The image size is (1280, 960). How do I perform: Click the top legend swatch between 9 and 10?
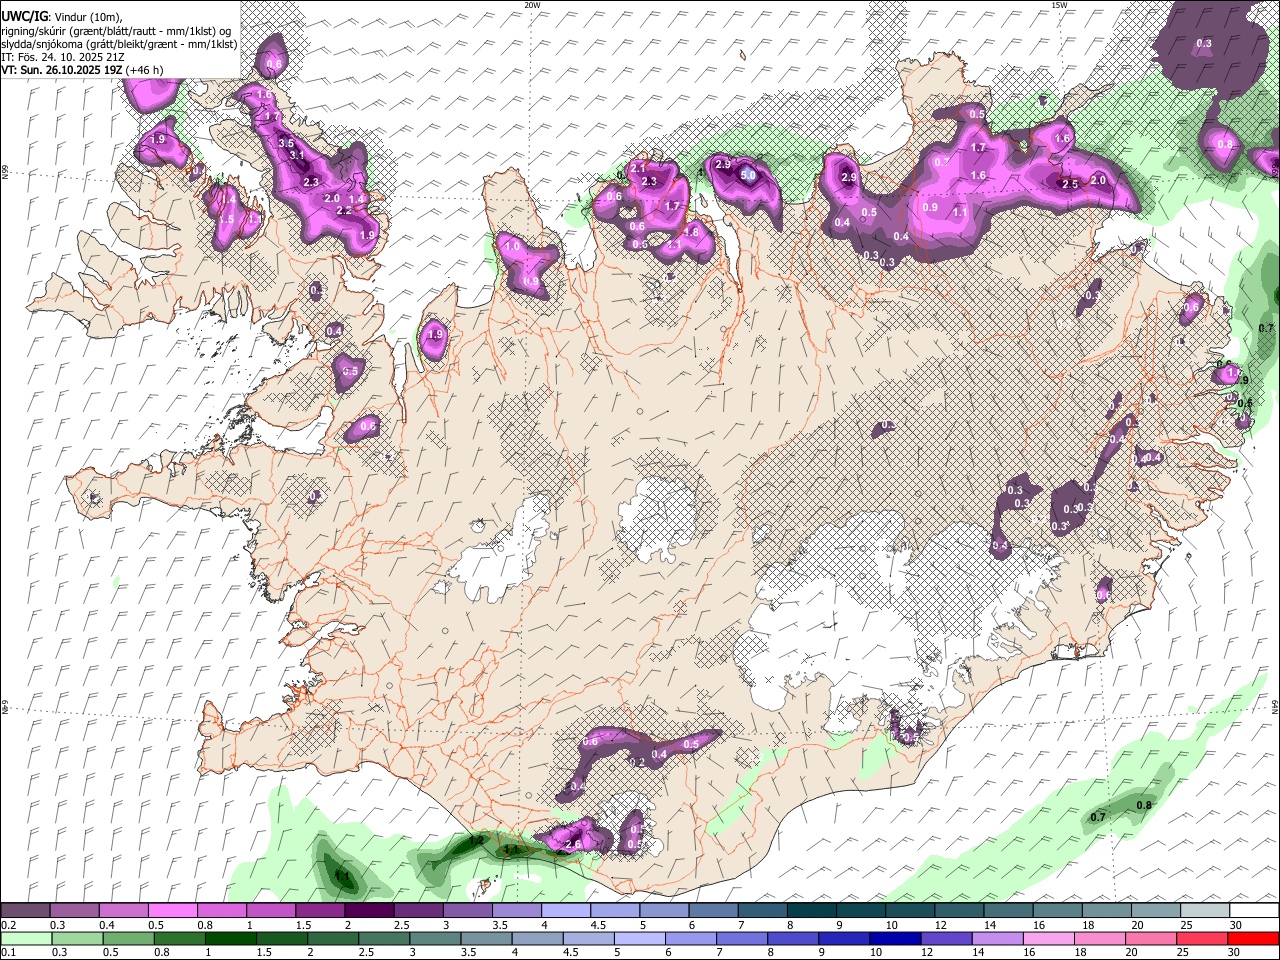(x=862, y=911)
